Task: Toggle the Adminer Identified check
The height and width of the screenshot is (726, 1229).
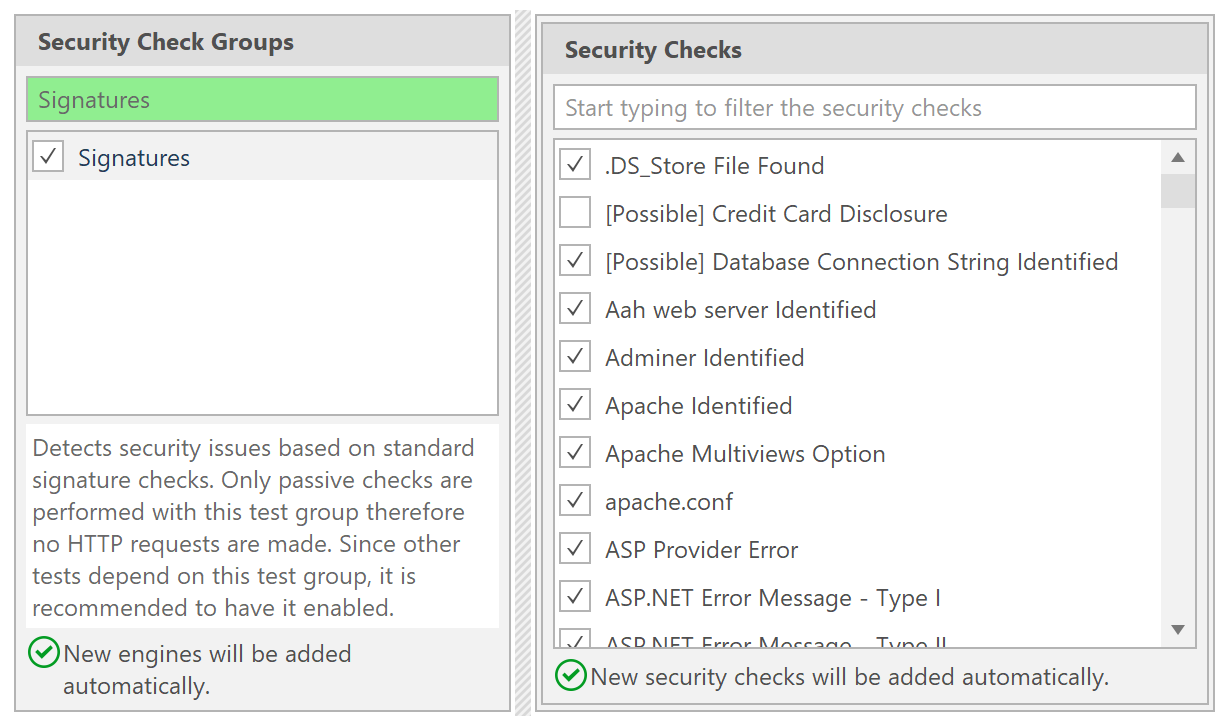Action: point(575,356)
